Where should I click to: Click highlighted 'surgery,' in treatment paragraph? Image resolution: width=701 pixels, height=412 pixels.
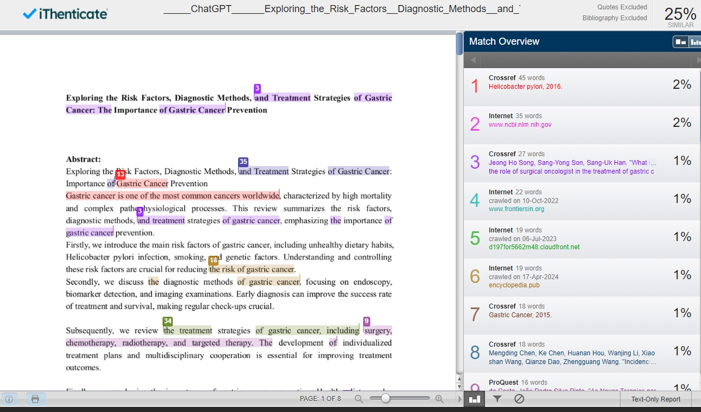click(378, 331)
